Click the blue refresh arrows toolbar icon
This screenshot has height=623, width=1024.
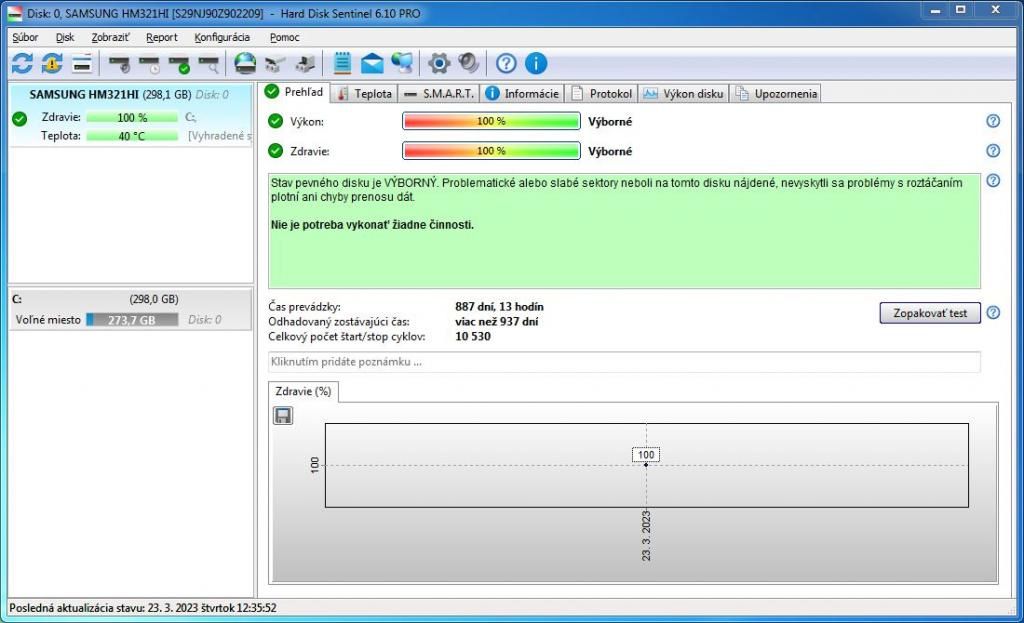22,64
